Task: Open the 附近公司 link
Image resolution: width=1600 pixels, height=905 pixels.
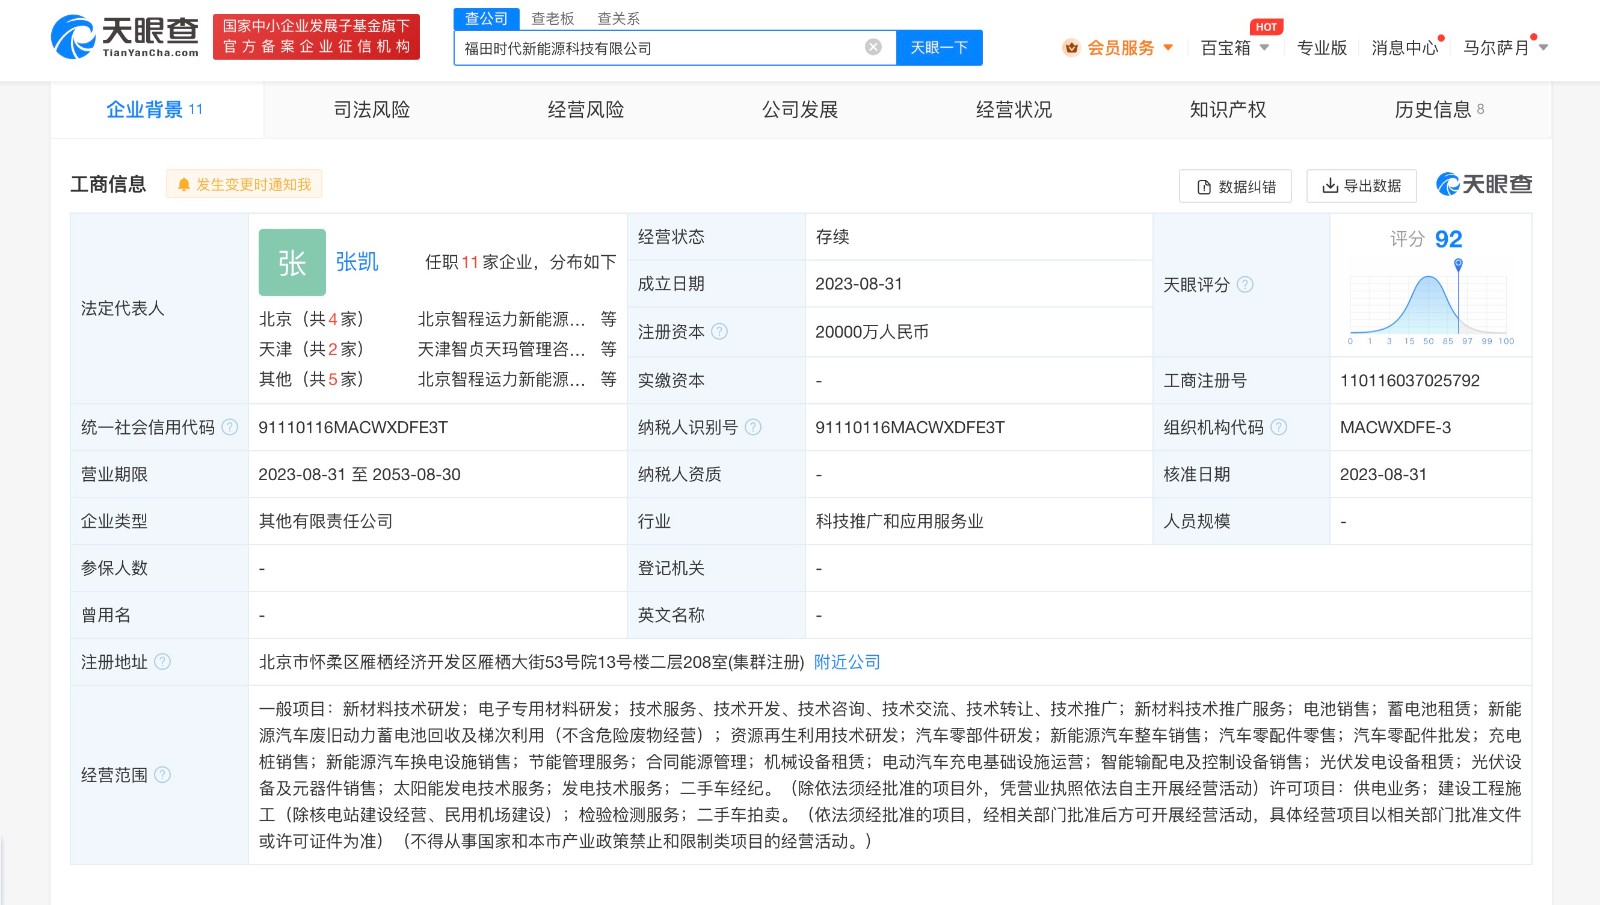Action: click(x=846, y=661)
